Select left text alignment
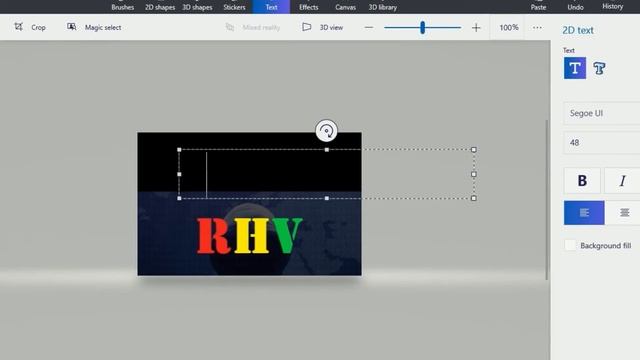The height and width of the screenshot is (360, 640). pos(584,213)
